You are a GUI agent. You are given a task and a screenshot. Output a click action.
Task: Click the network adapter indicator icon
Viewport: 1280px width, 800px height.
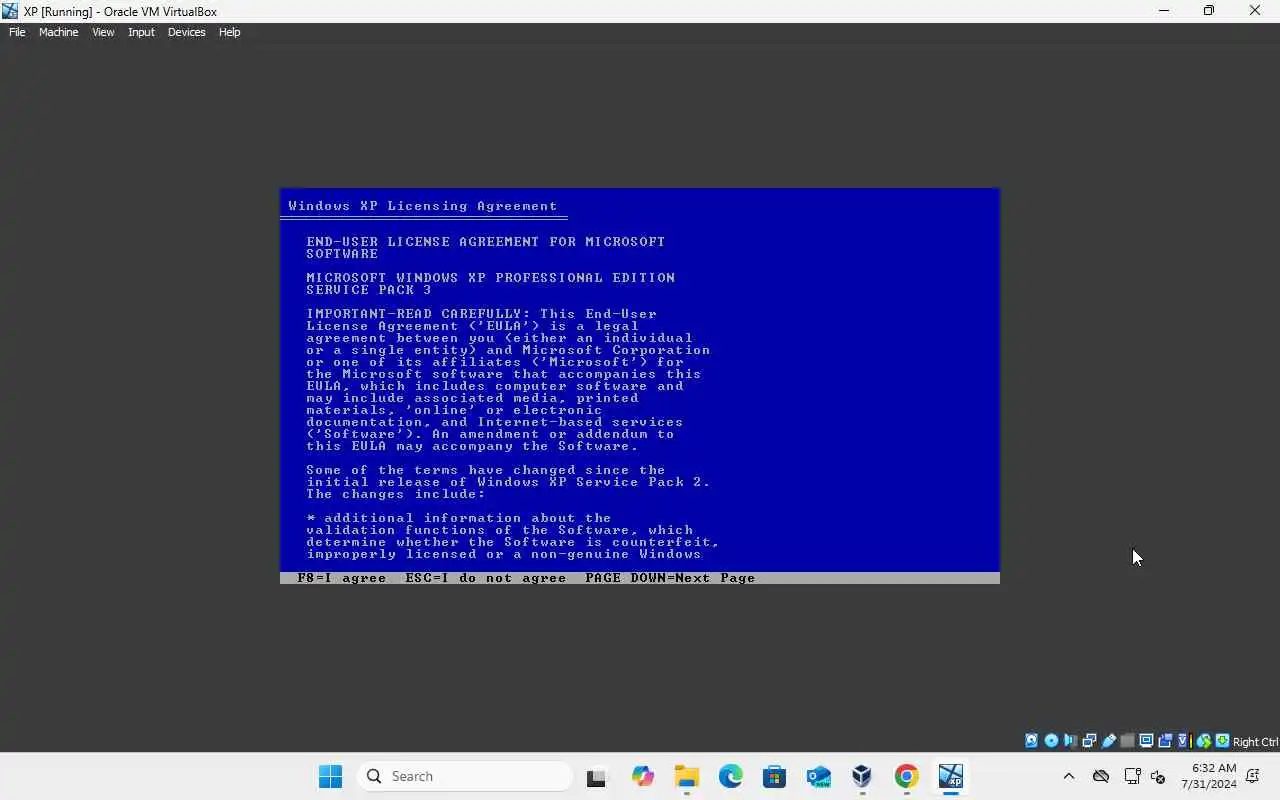pyautogui.click(x=1089, y=741)
